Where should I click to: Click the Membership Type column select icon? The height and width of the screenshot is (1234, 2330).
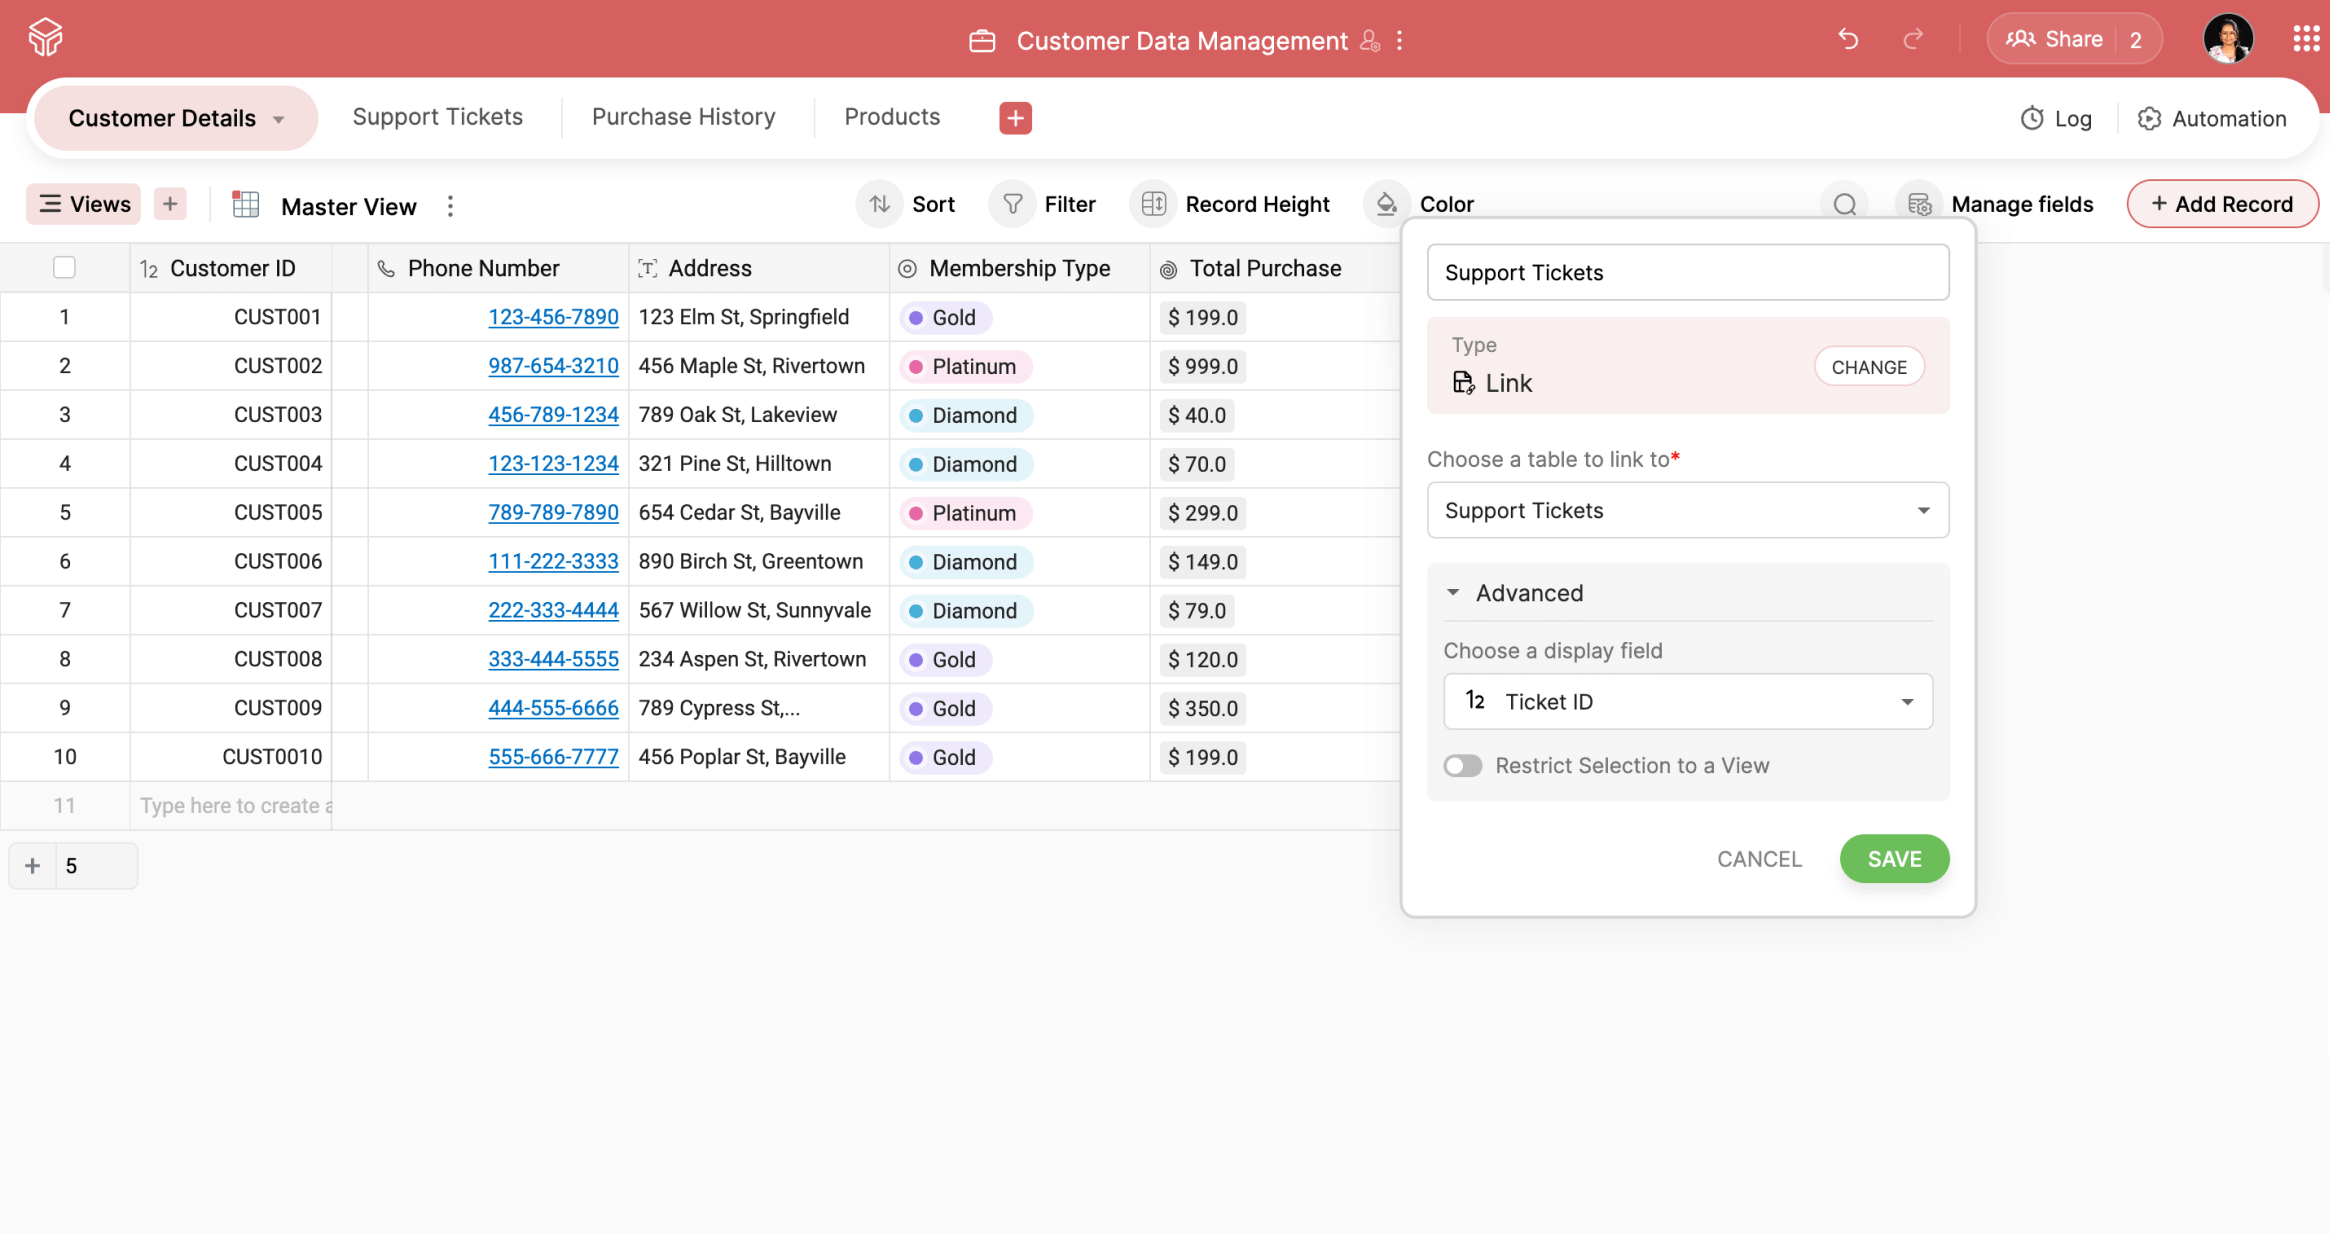click(x=907, y=268)
